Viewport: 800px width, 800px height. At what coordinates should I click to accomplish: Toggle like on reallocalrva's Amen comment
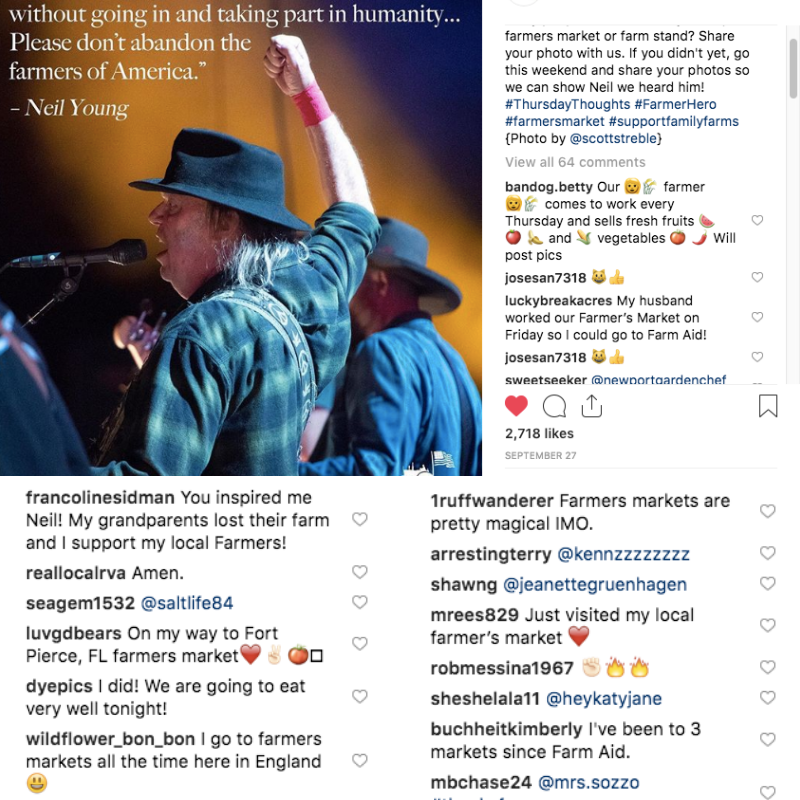click(360, 572)
